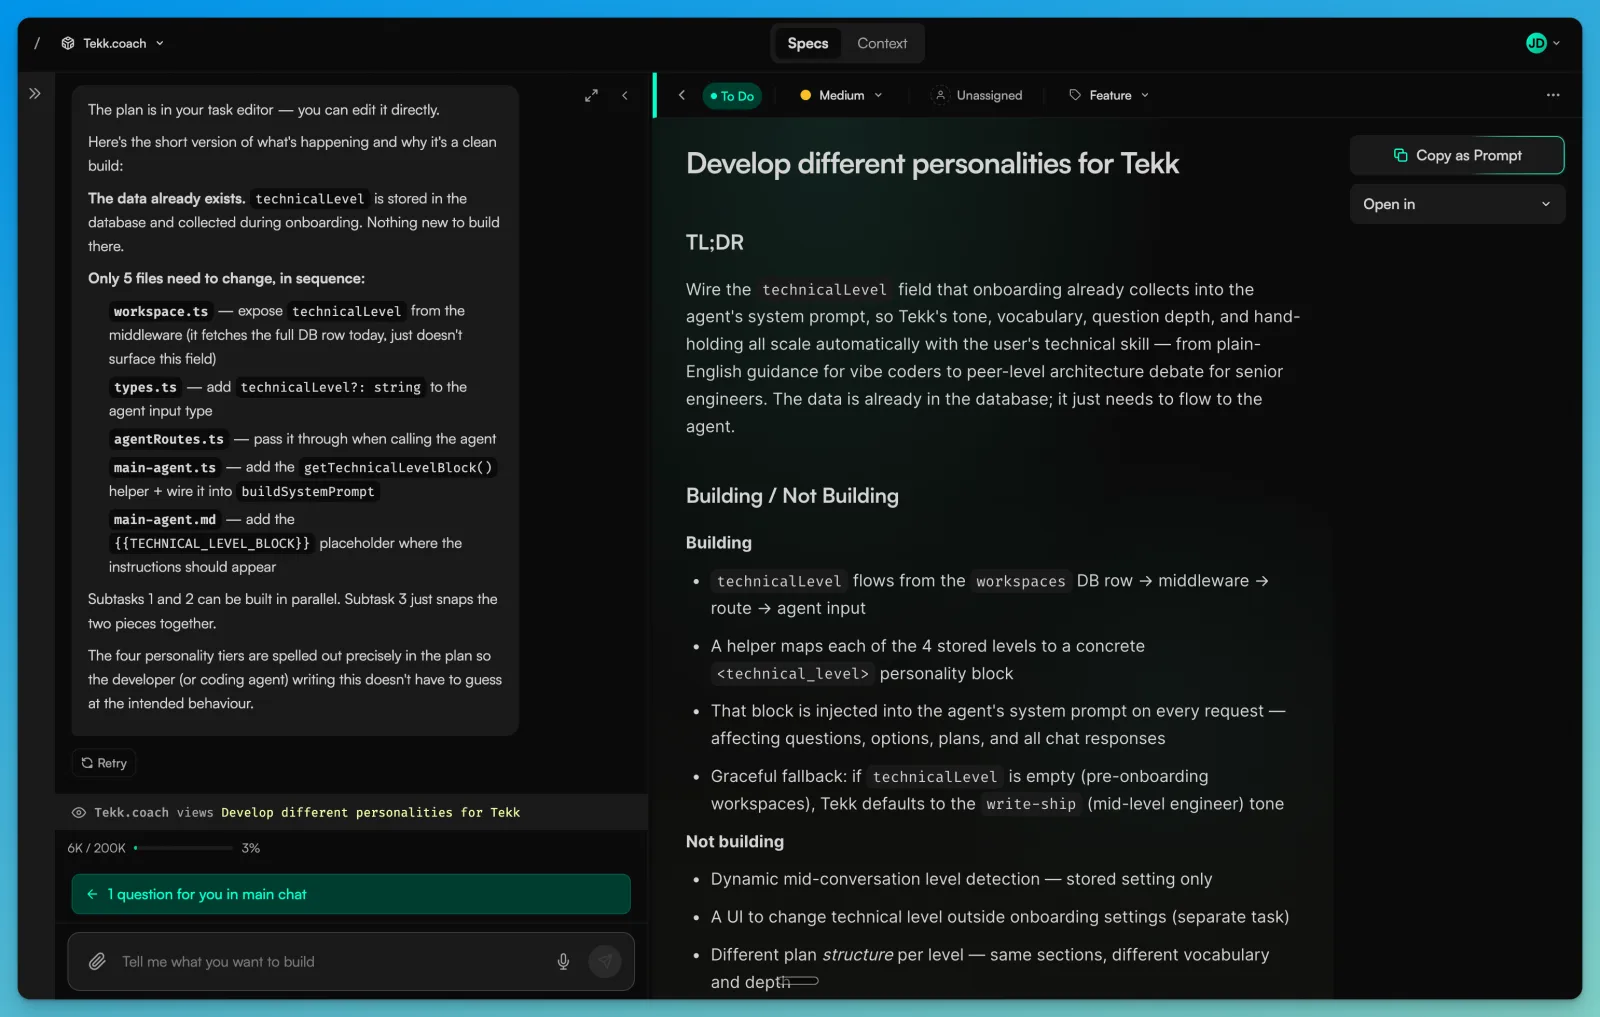The width and height of the screenshot is (1600, 1017).
Task: Click the 'workspaces' code tag in Building list
Action: [1021, 581]
